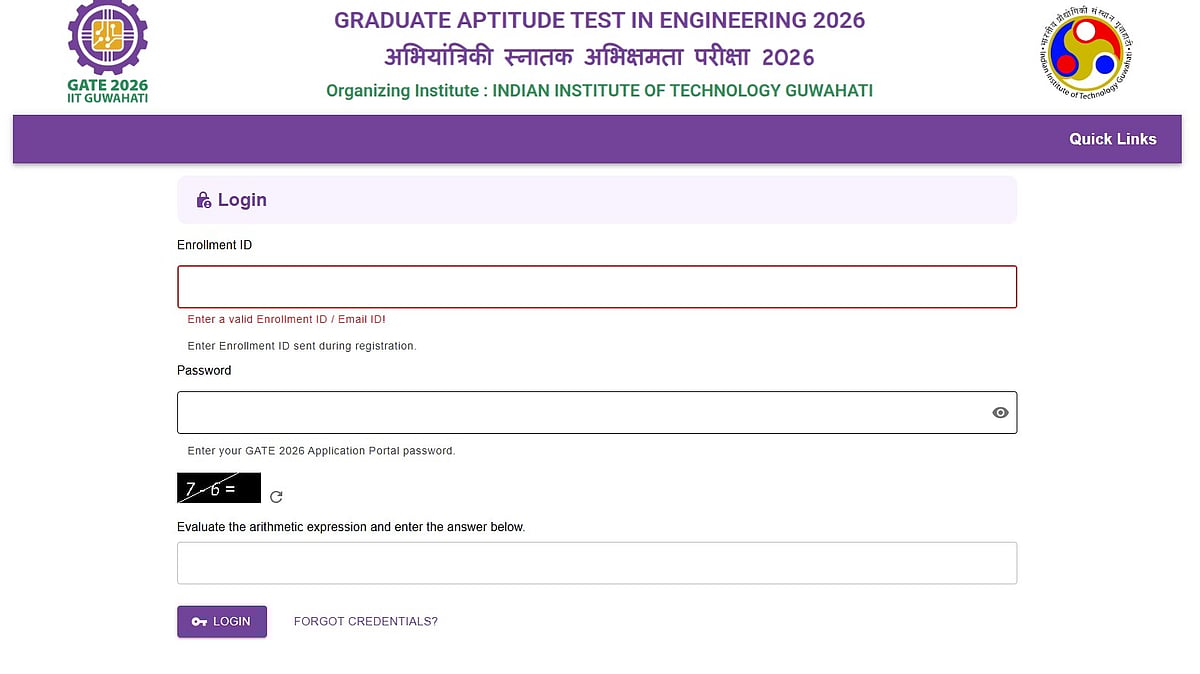Click the Login panel header
The height and width of the screenshot is (674, 1200).
[597, 199]
